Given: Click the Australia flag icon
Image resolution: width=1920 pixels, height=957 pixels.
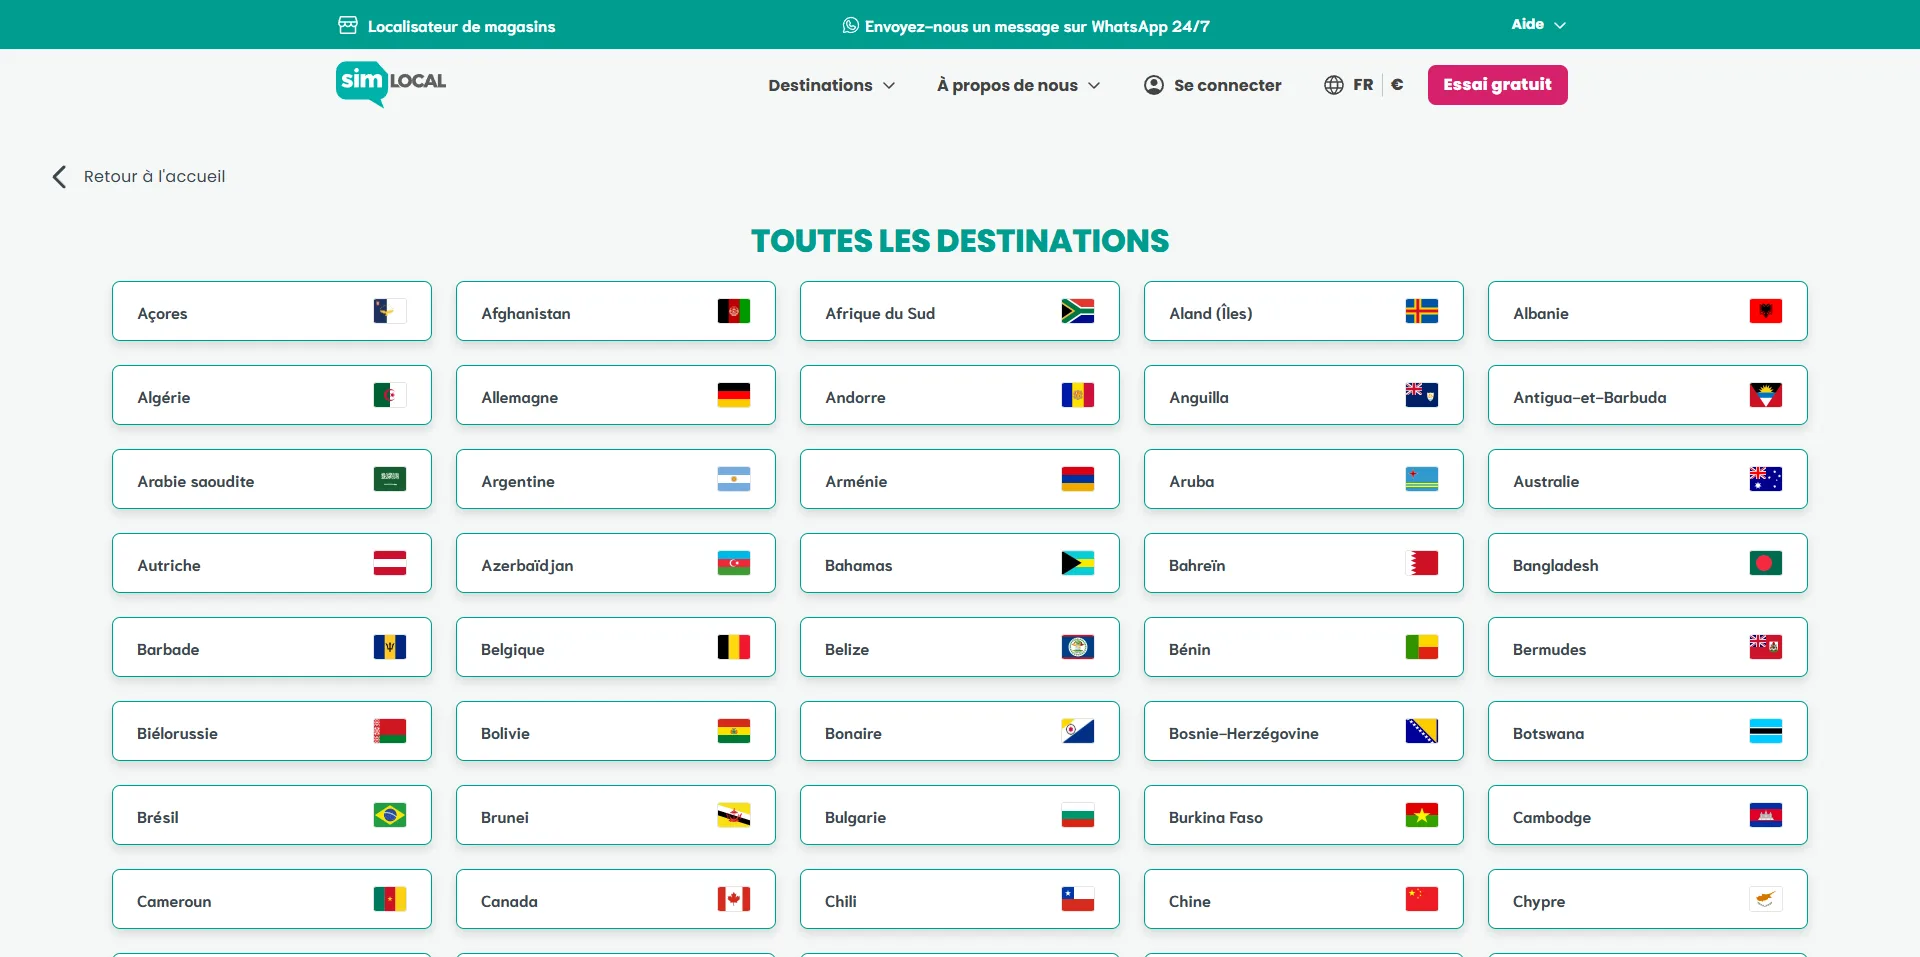Looking at the screenshot, I should 1765,480.
